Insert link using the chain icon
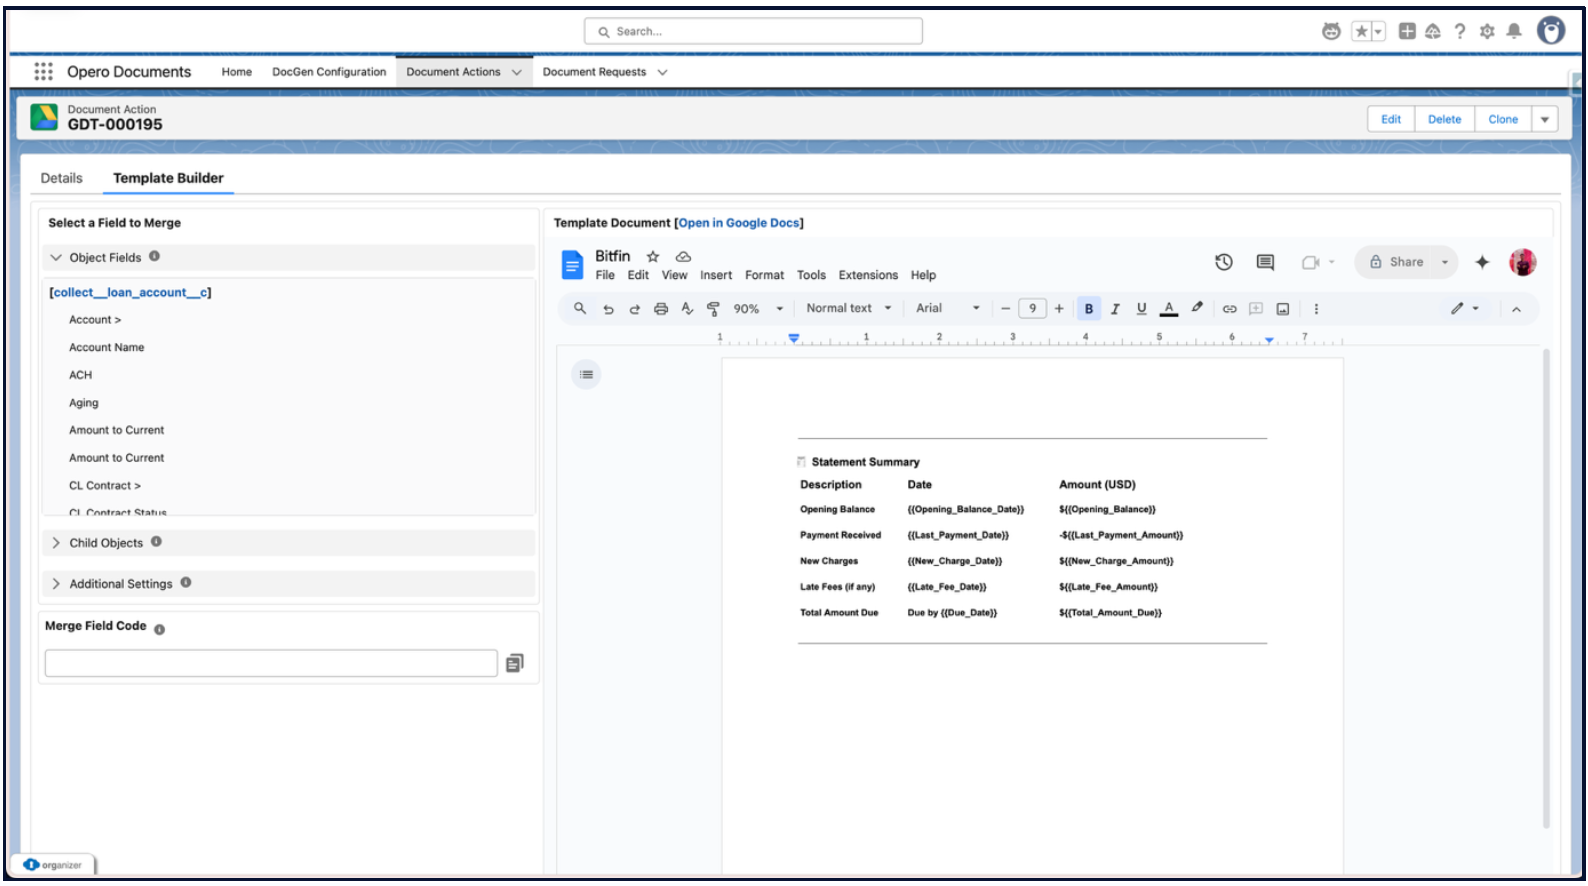Image resolution: width=1588 pixels, height=886 pixels. pos(1229,309)
